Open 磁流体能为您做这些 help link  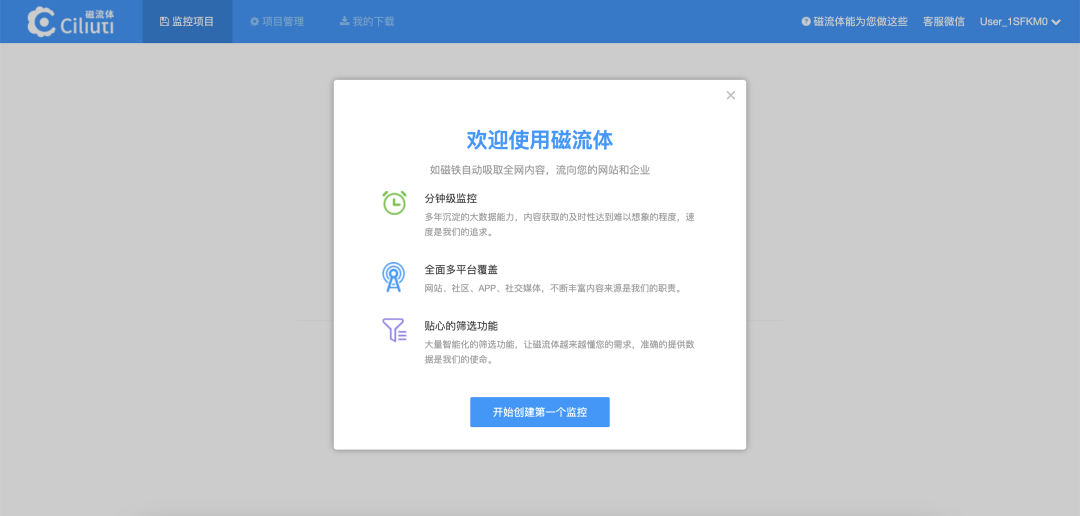[855, 21]
